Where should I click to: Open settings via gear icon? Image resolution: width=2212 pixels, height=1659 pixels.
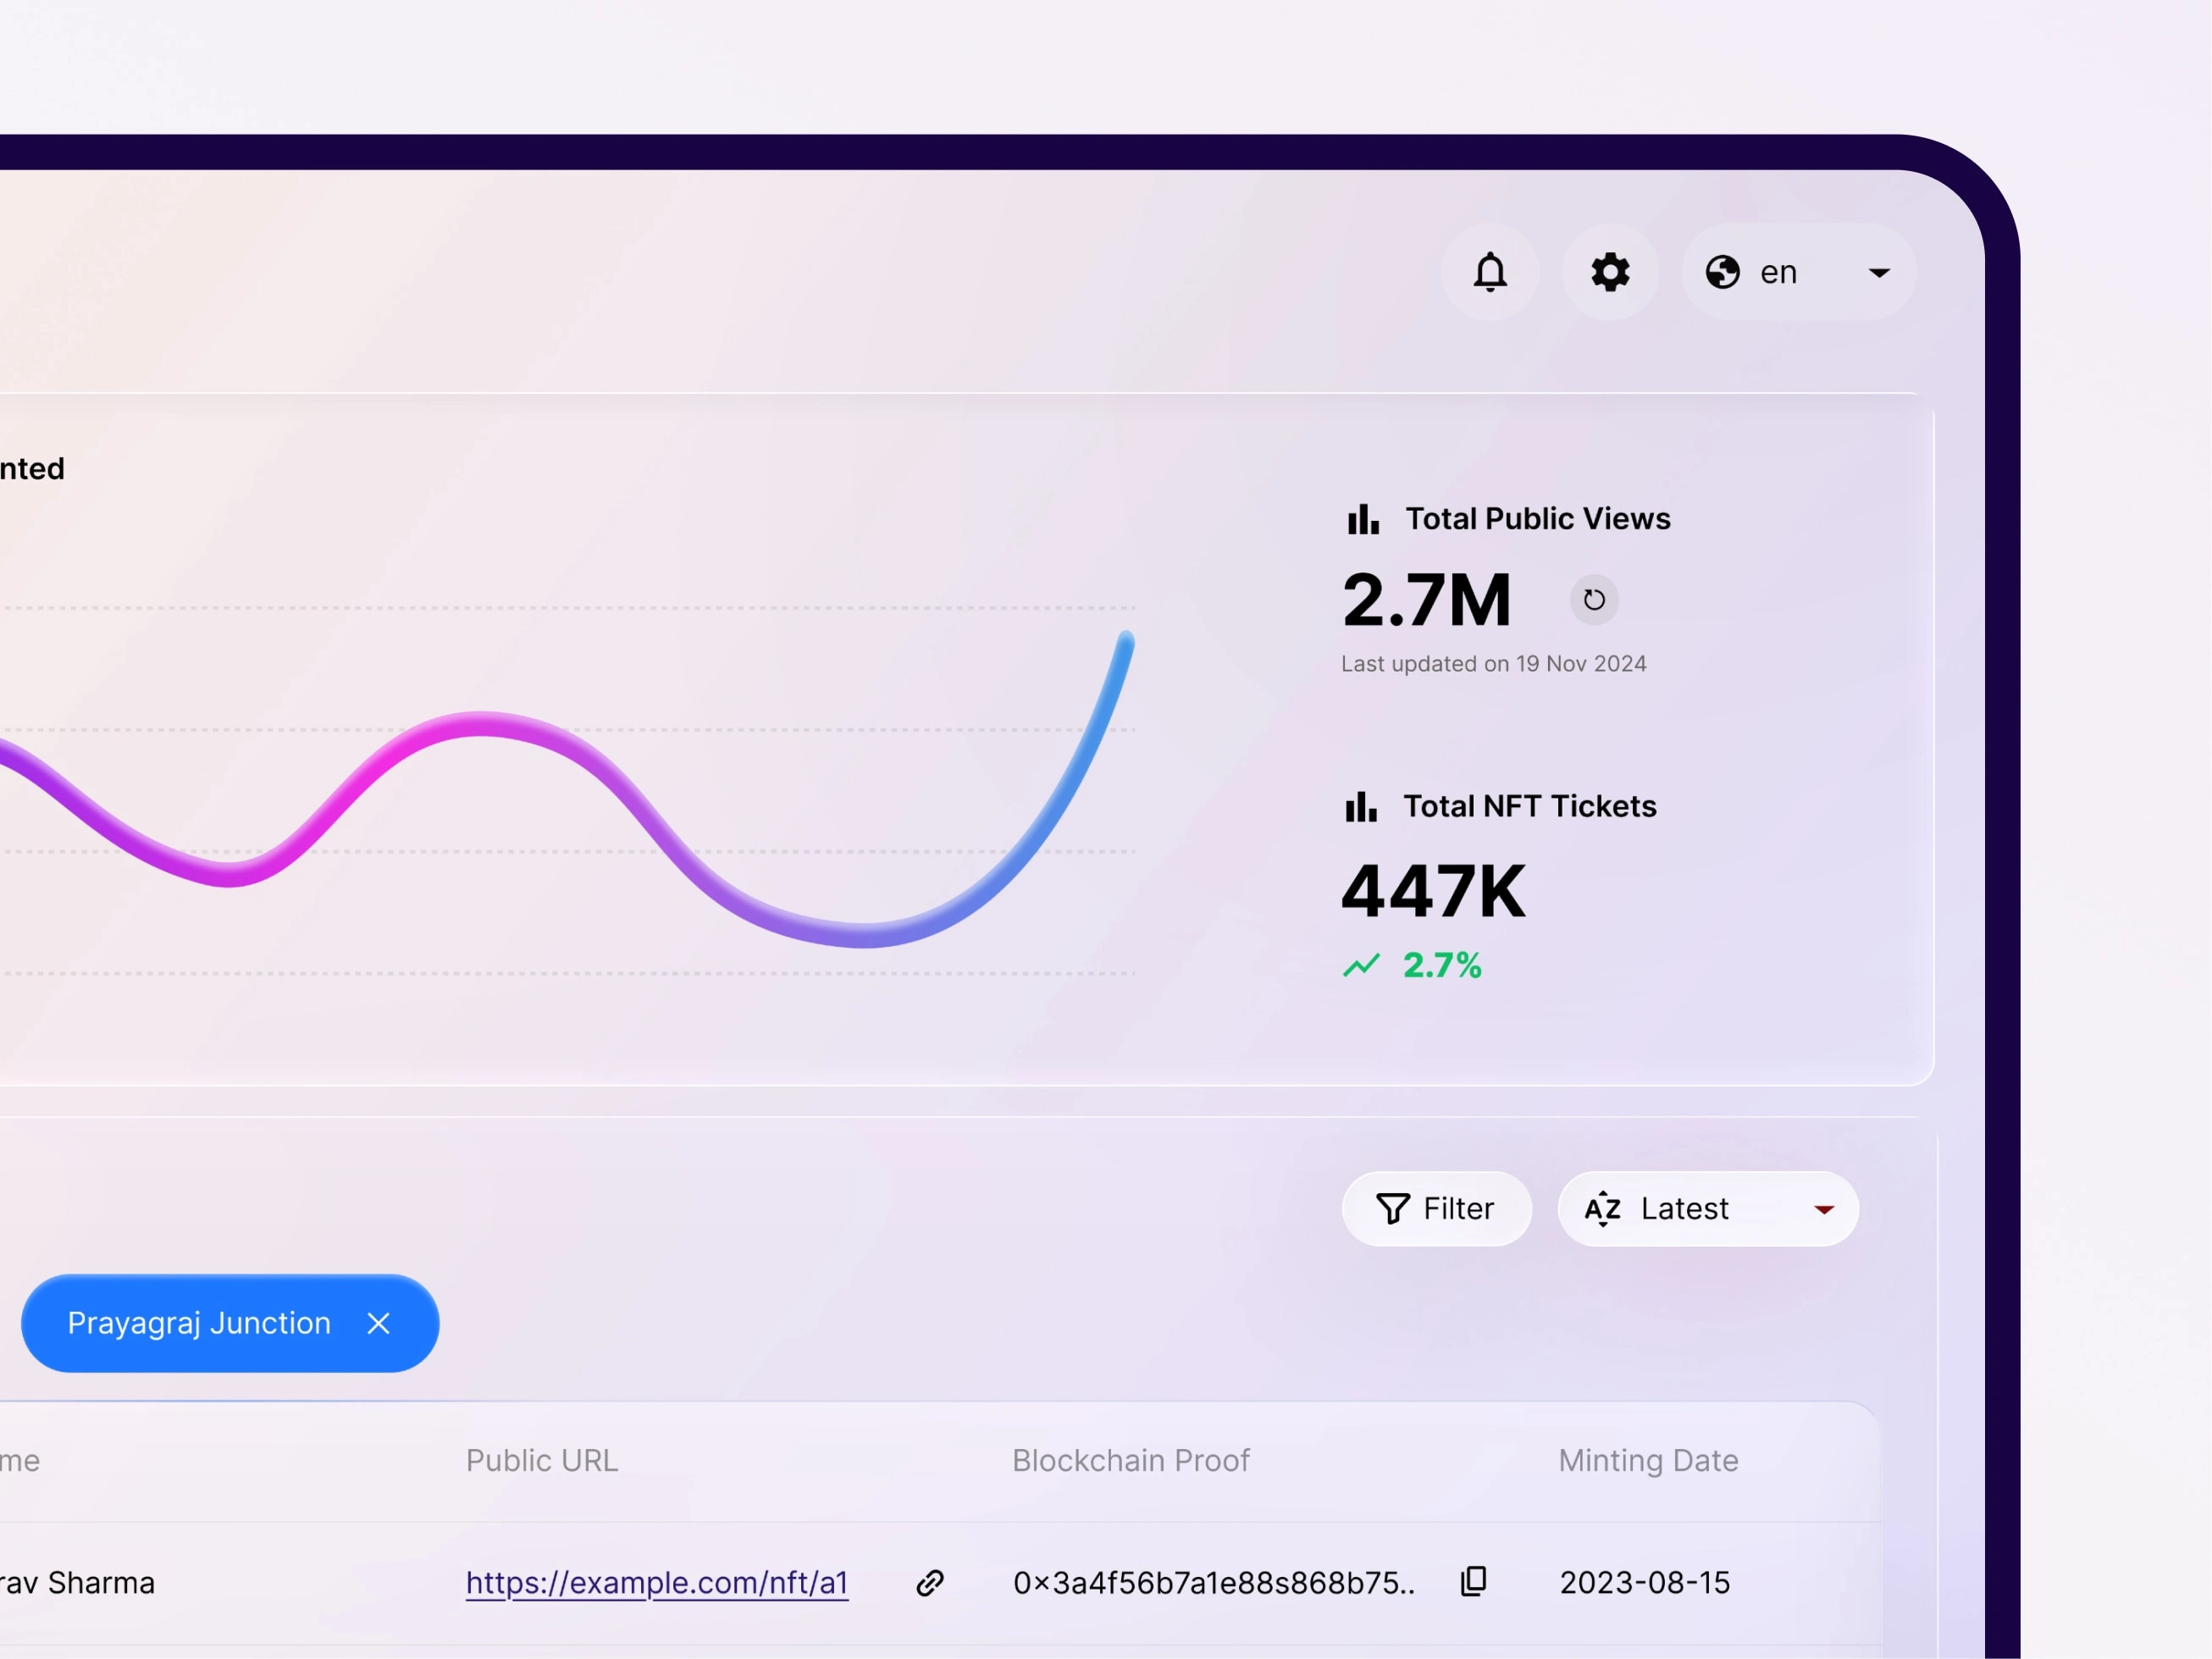pos(1610,272)
